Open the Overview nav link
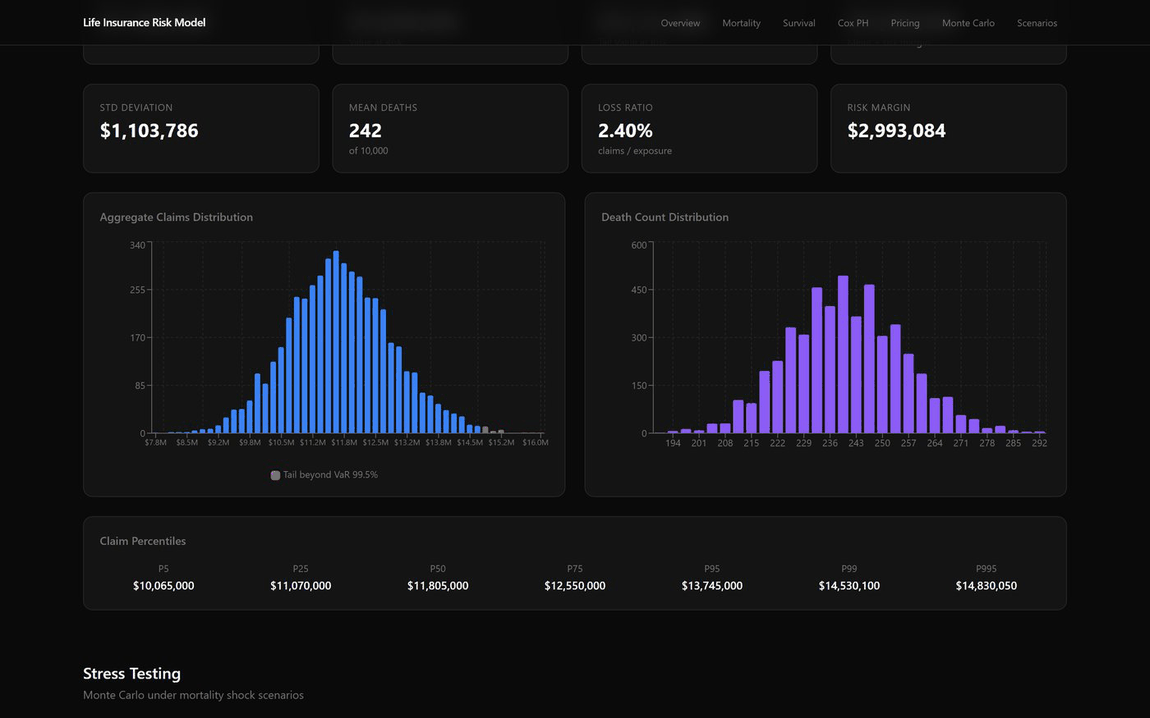1150x718 pixels. [680, 23]
